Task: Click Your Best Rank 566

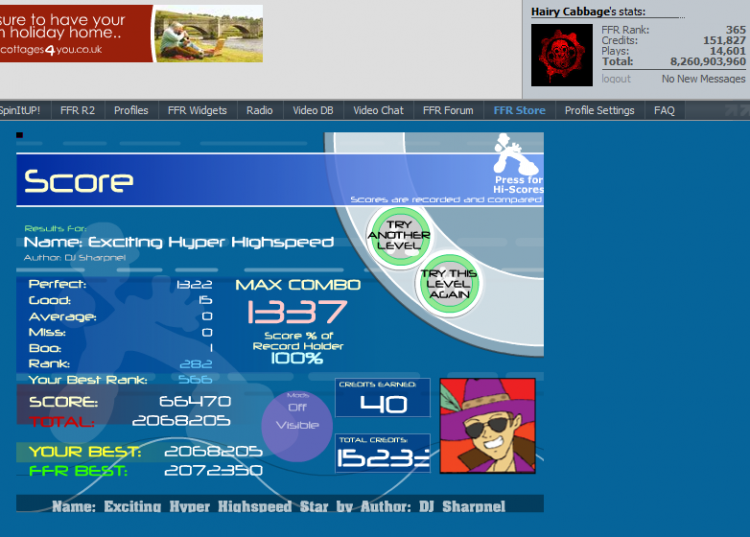Action: coord(195,380)
